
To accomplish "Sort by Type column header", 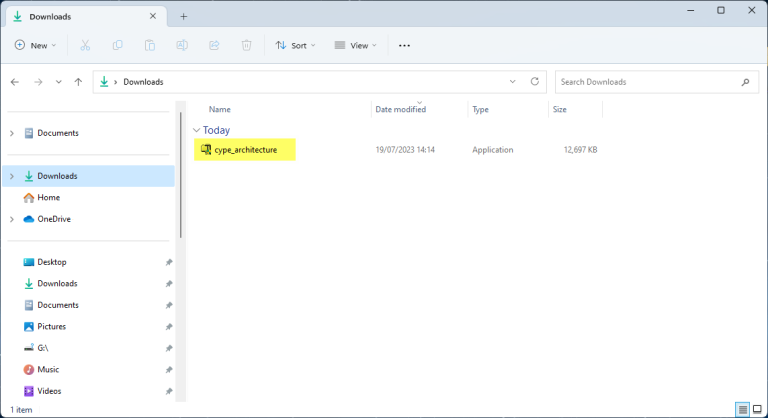I will click(480, 109).
